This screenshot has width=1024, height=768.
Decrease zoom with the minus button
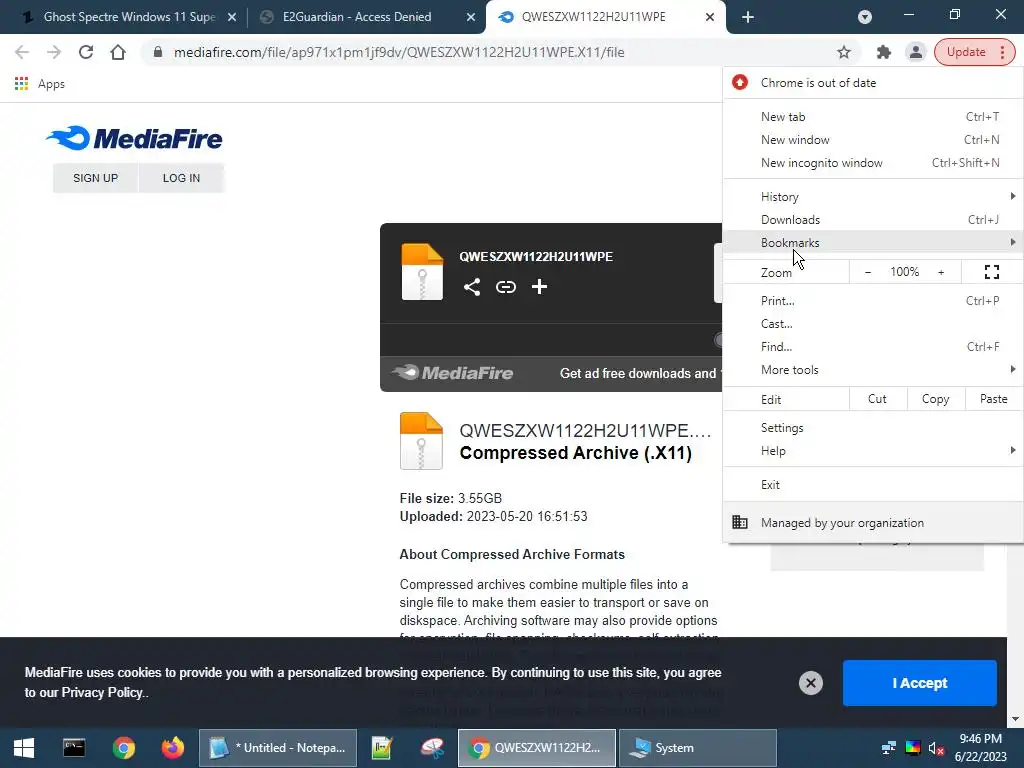point(867,272)
